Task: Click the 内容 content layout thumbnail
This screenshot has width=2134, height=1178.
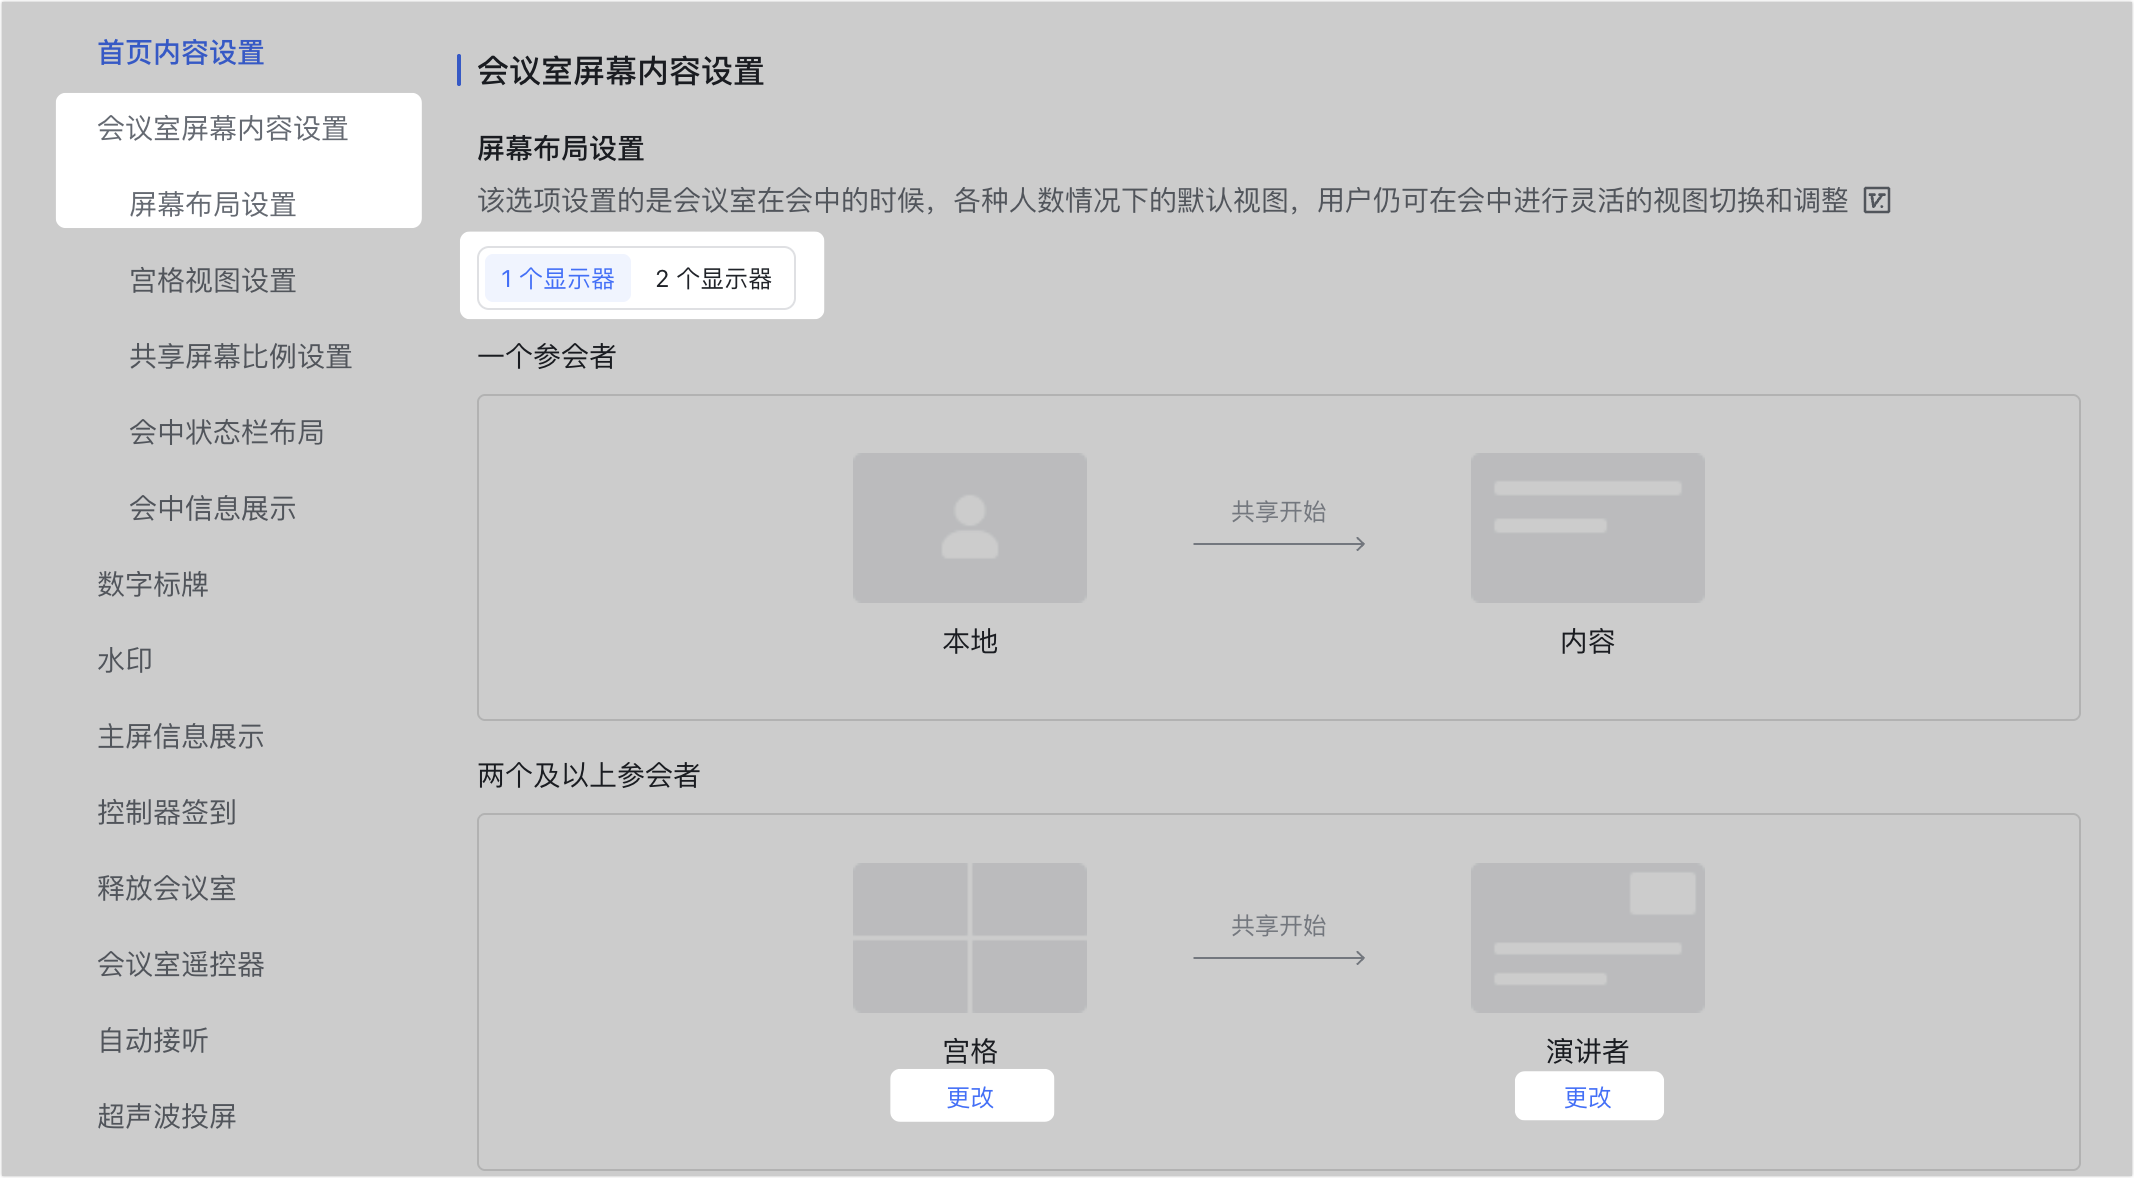Action: (x=1587, y=528)
